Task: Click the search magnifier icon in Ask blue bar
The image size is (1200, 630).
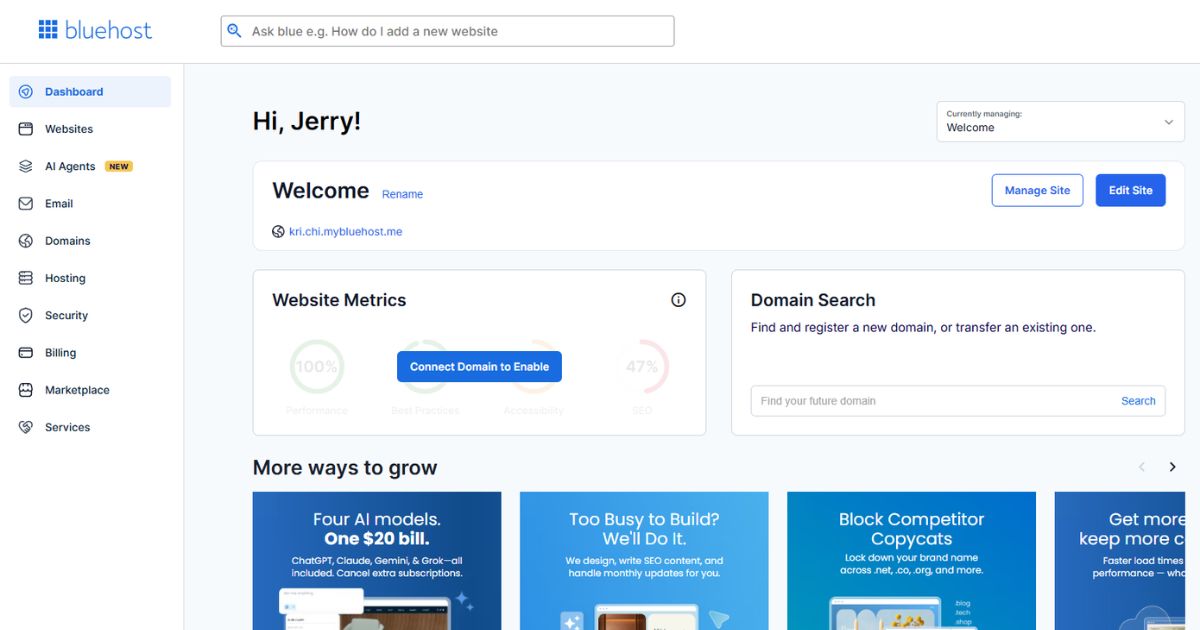Action: click(235, 31)
